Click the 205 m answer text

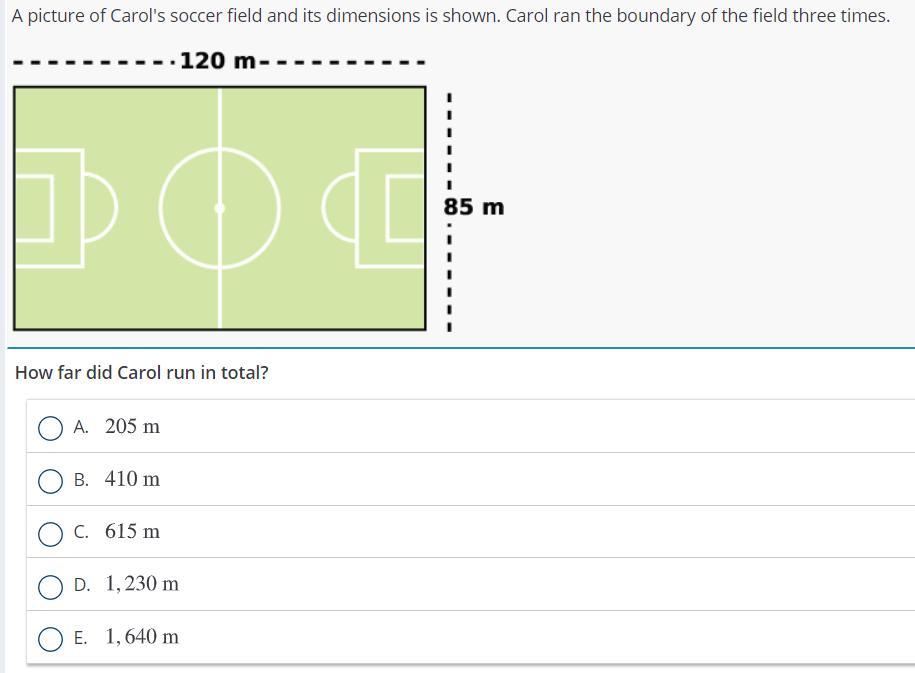[x=132, y=427]
